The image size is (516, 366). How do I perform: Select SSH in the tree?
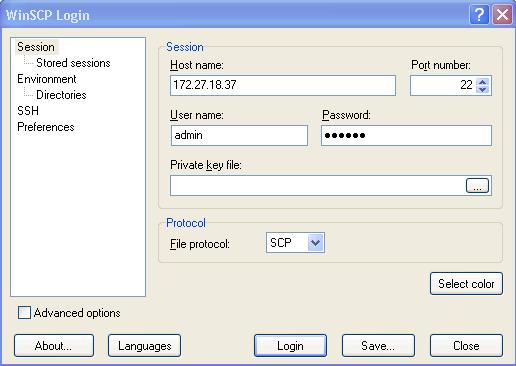click(x=28, y=111)
